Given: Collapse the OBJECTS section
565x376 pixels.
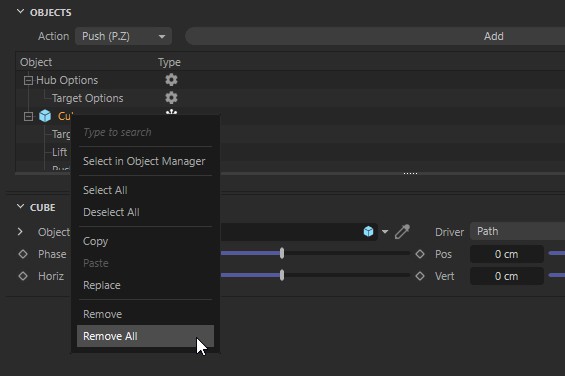Looking at the screenshot, I should pyautogui.click(x=21, y=12).
